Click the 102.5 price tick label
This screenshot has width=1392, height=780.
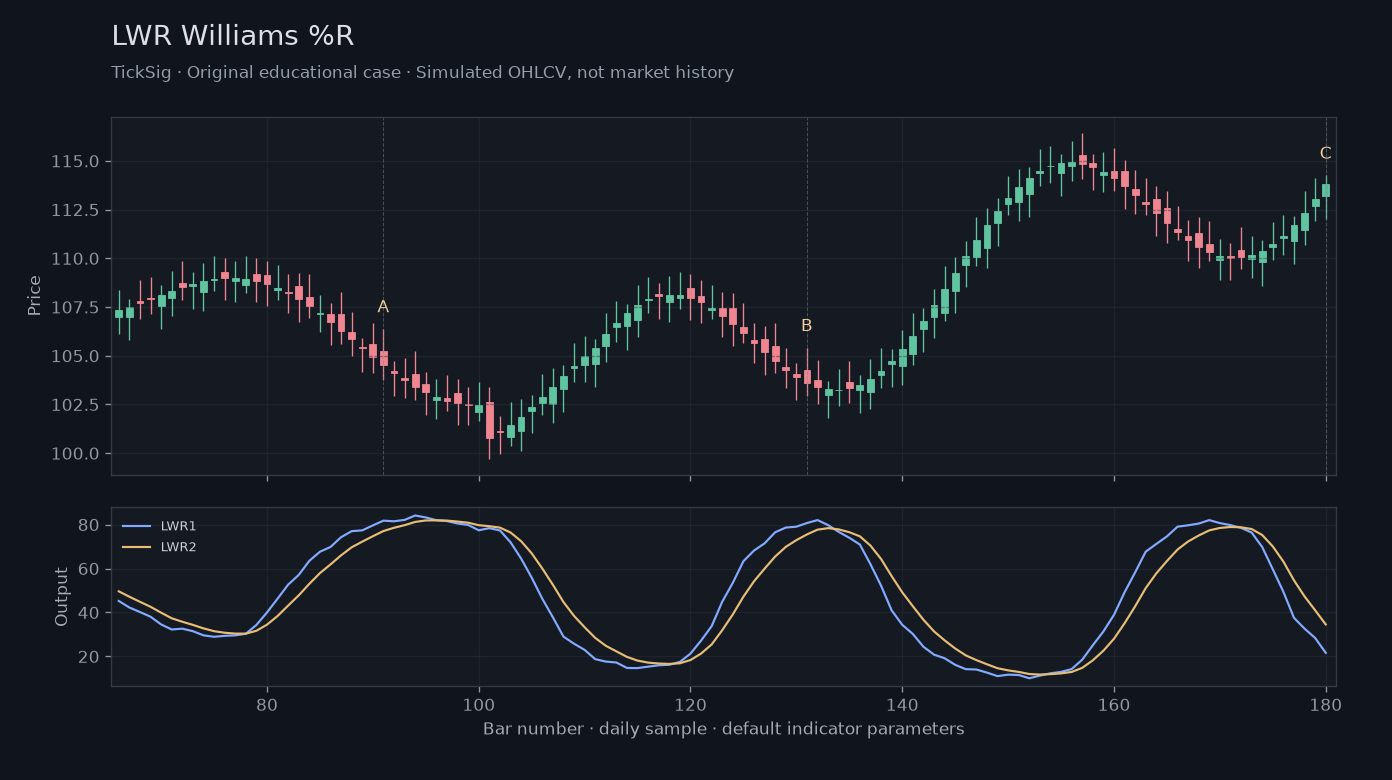(x=78, y=405)
